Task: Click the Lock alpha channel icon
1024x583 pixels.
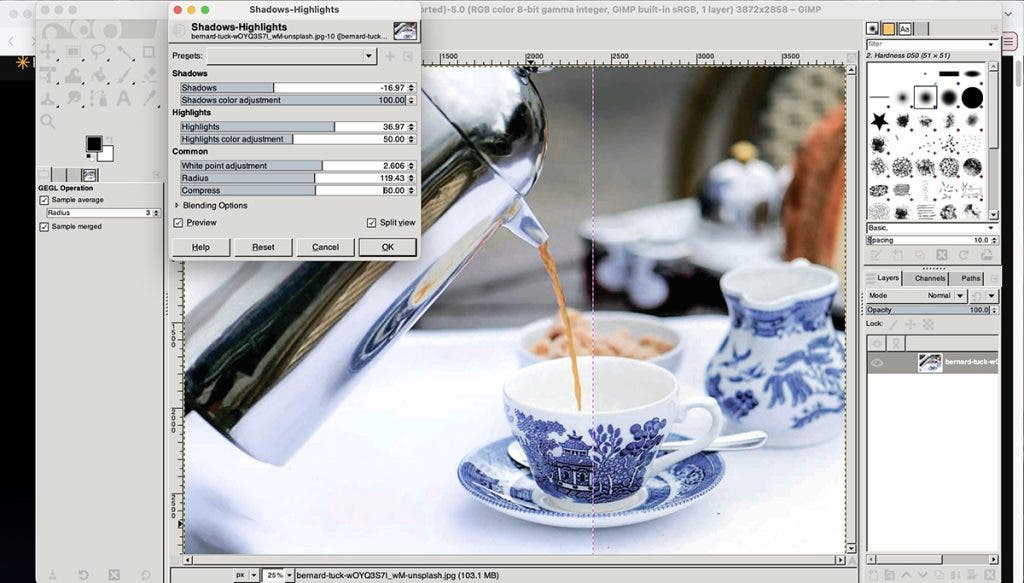Action: click(928, 324)
